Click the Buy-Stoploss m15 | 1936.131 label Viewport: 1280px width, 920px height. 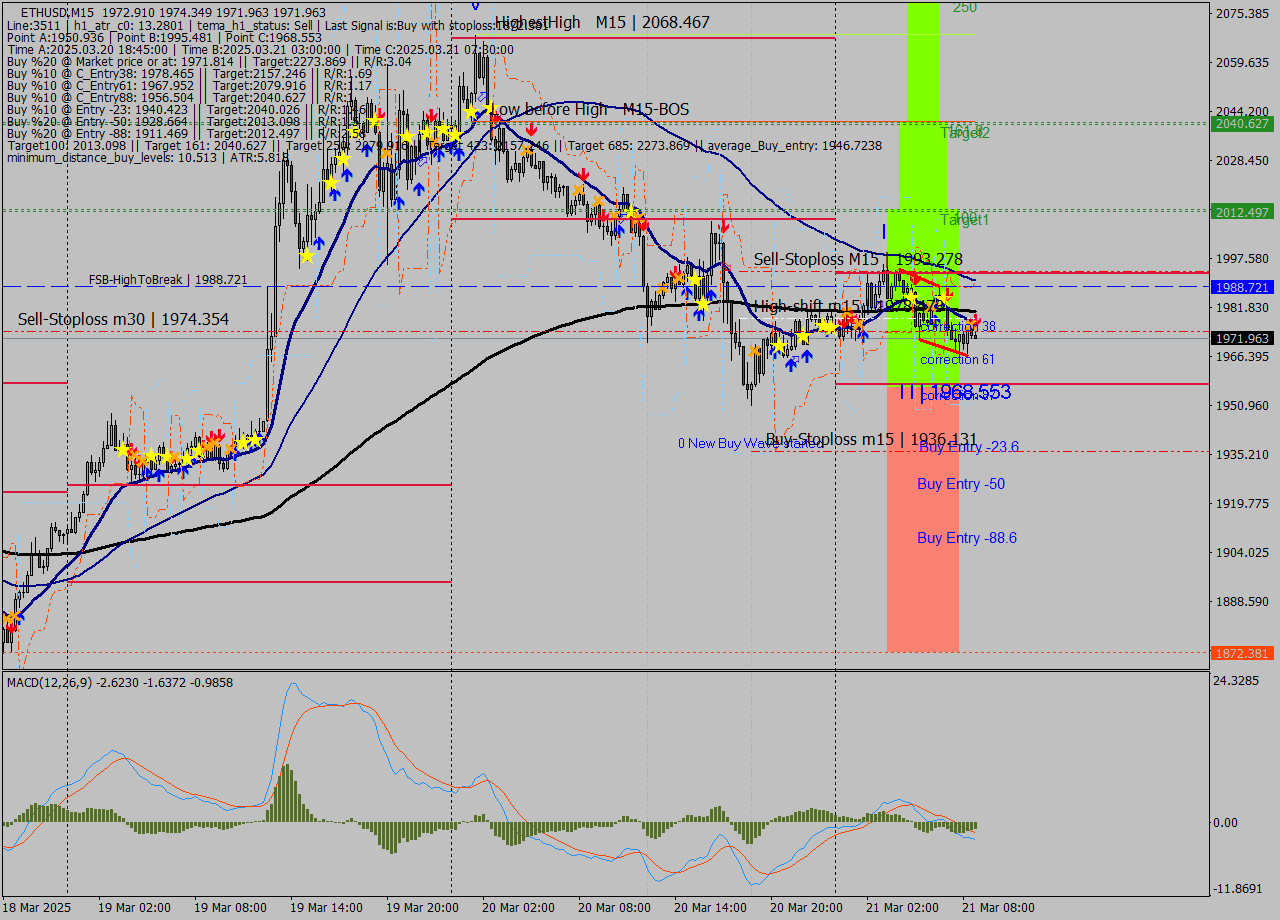[872, 439]
